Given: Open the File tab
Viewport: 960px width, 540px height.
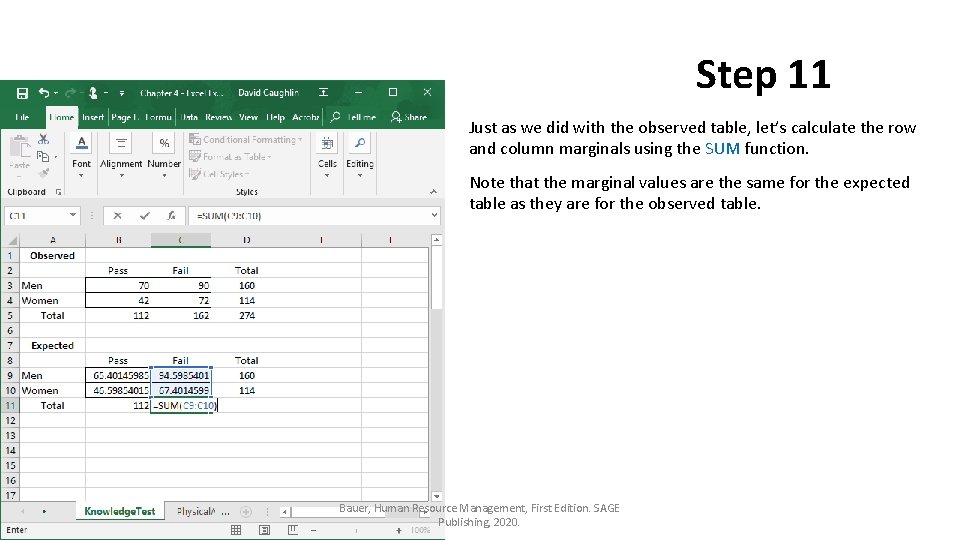Looking at the screenshot, I should tap(21, 117).
